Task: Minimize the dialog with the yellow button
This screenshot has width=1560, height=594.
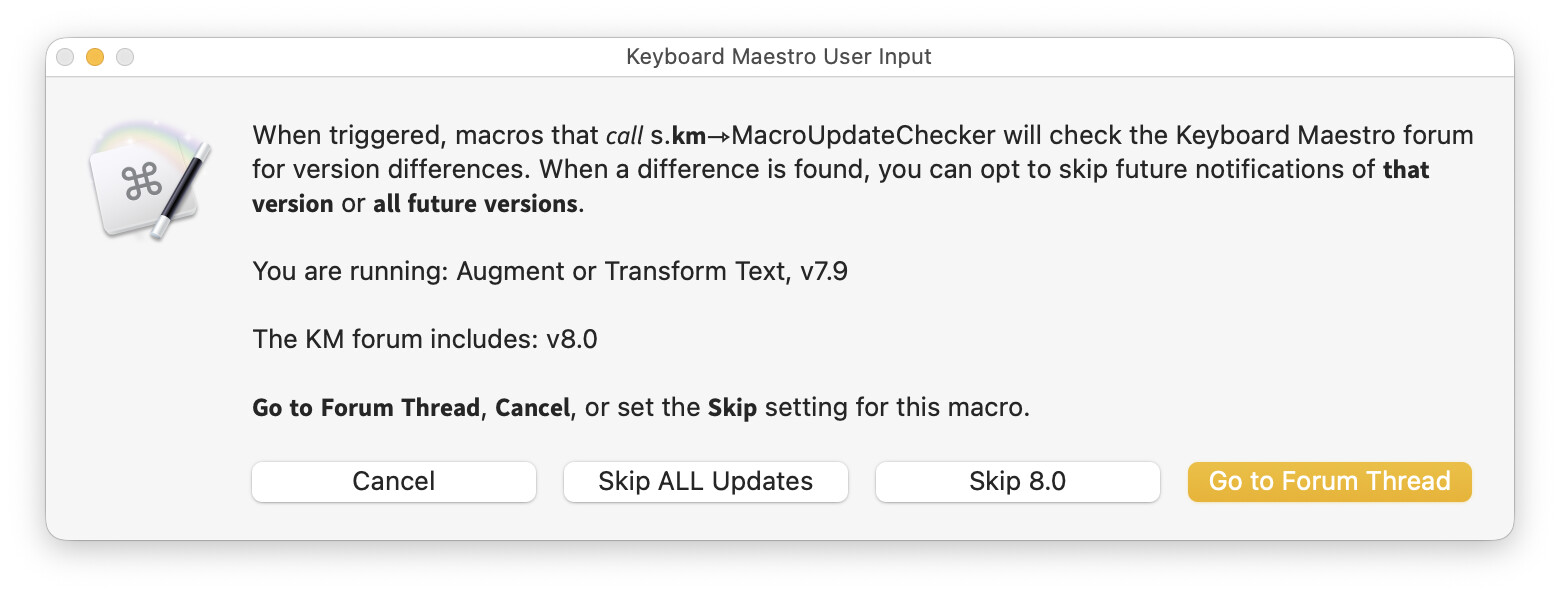Action: pos(95,57)
